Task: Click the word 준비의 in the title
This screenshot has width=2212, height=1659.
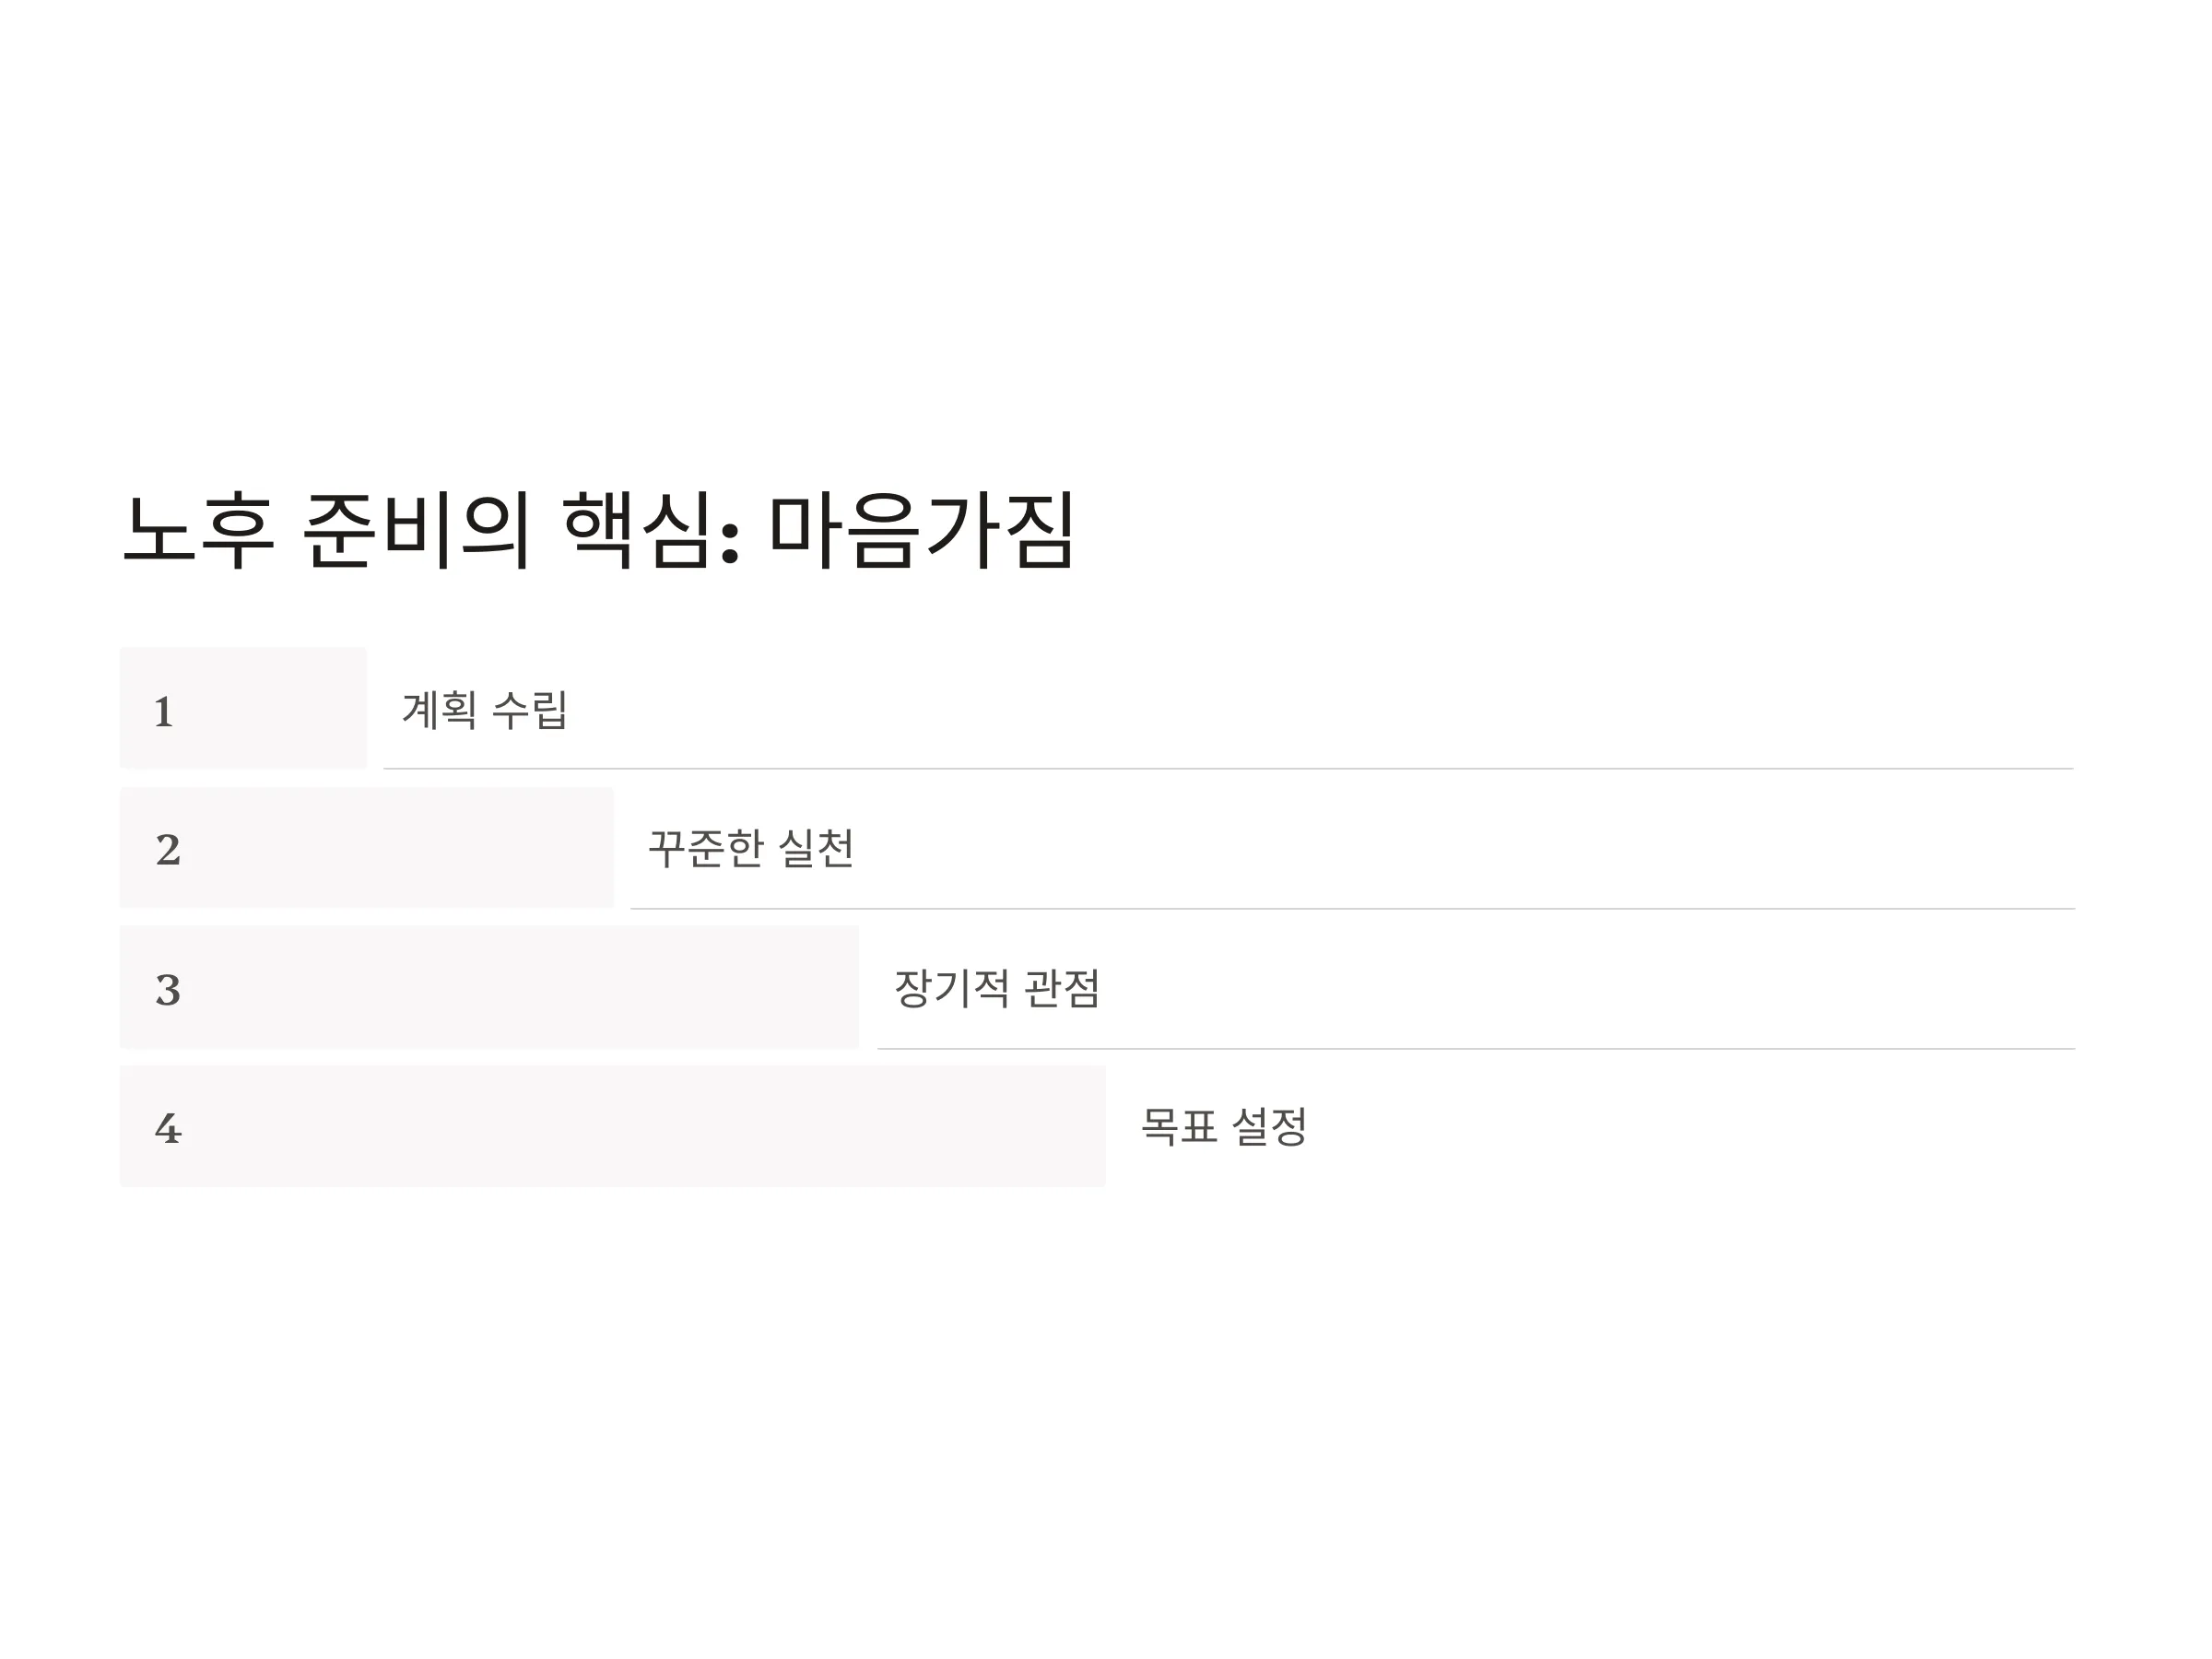Action: [x=416, y=530]
